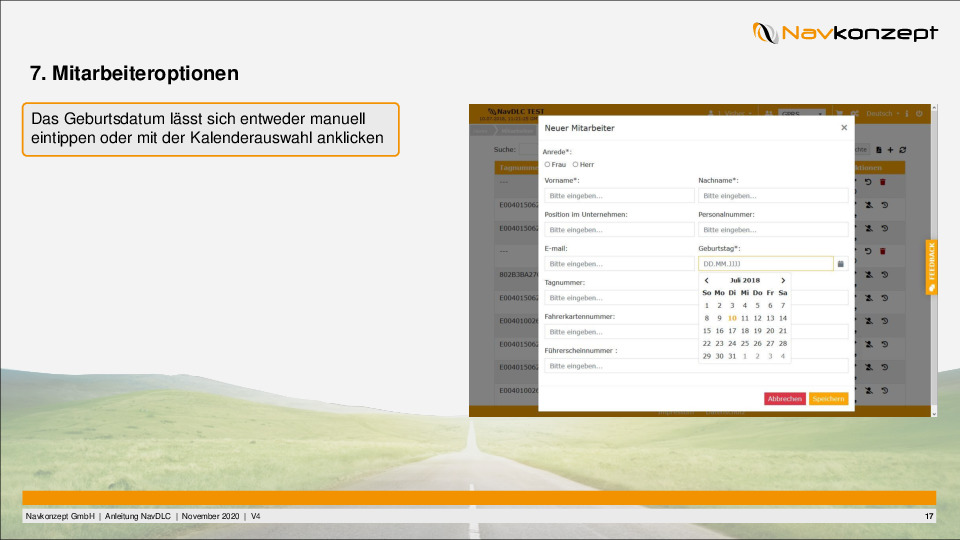960x540 pixels.
Task: Open the Impressum footer link
Action: click(676, 413)
